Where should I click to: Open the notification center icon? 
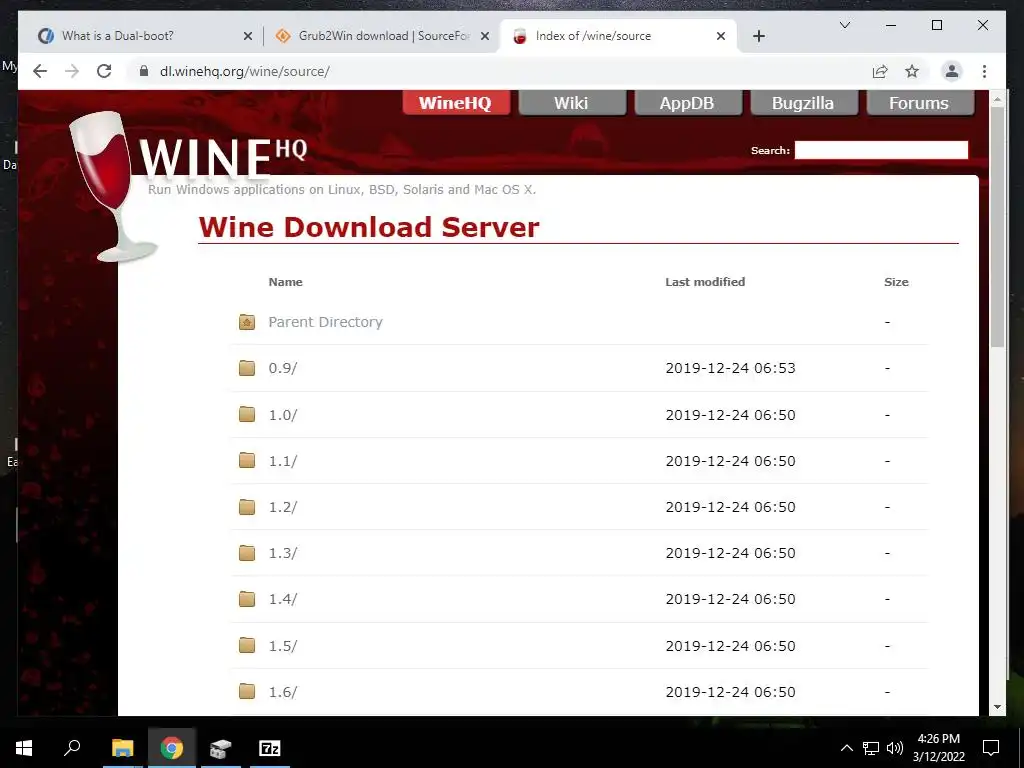pyautogui.click(x=991, y=748)
